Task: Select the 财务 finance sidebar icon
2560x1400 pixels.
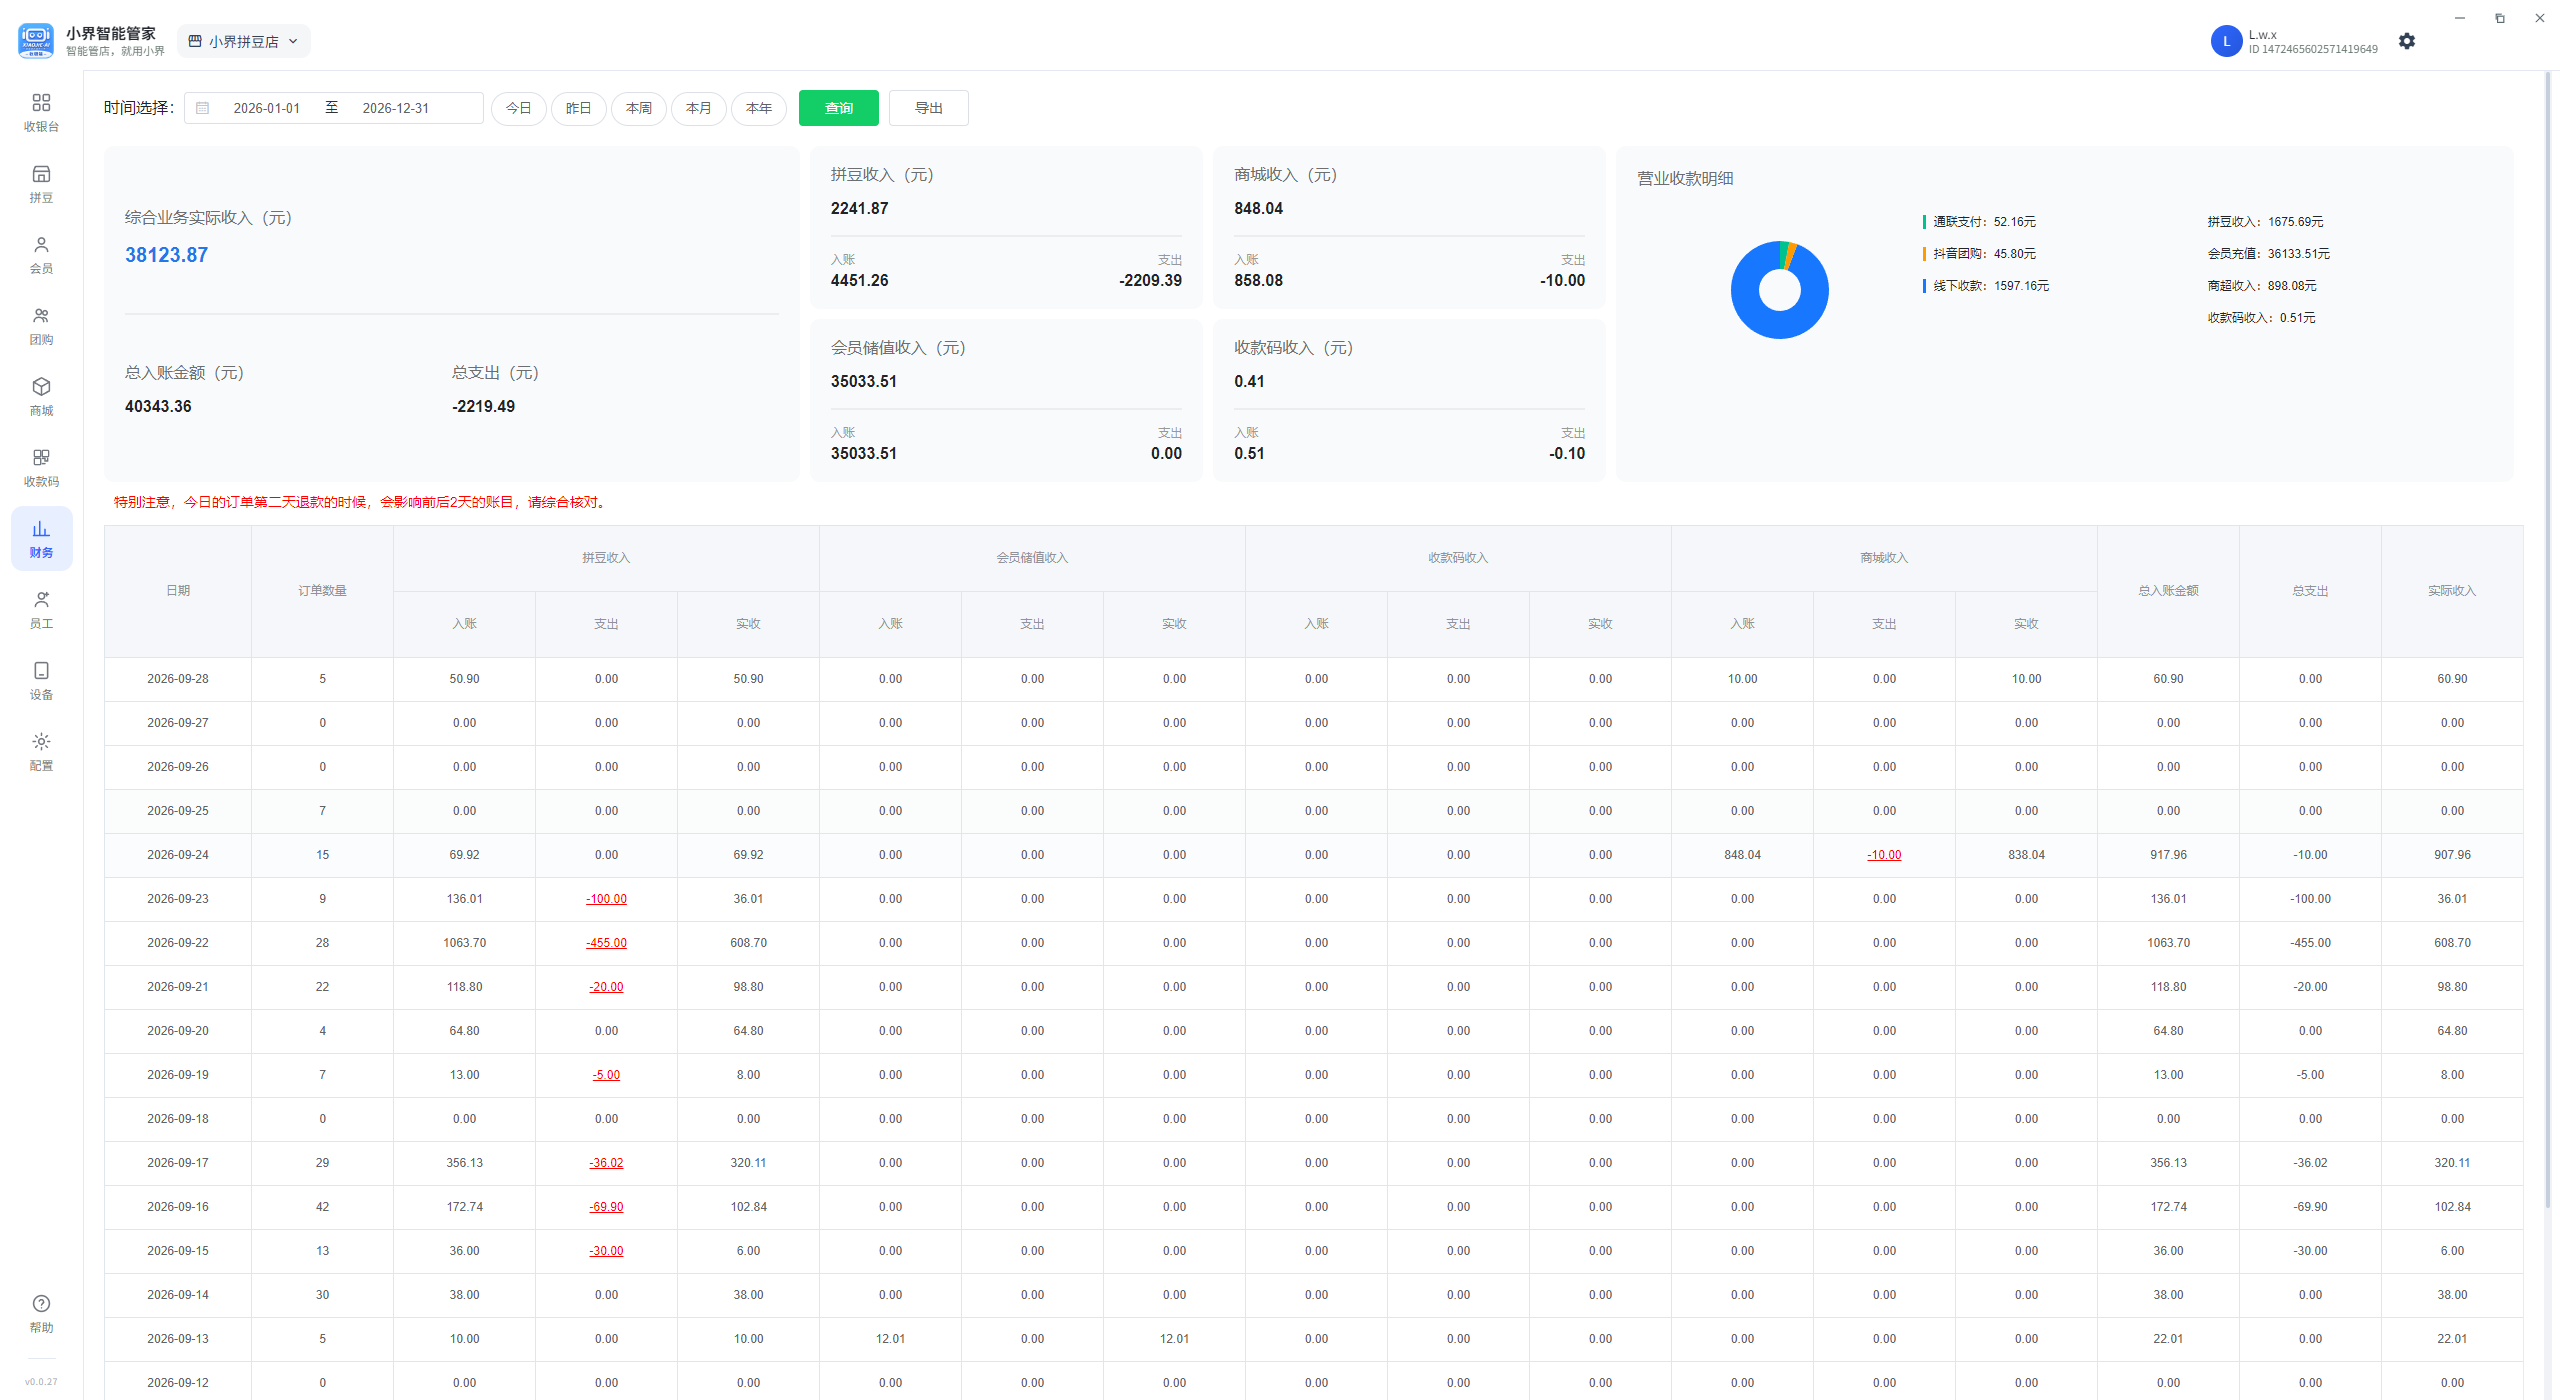Action: point(41,539)
